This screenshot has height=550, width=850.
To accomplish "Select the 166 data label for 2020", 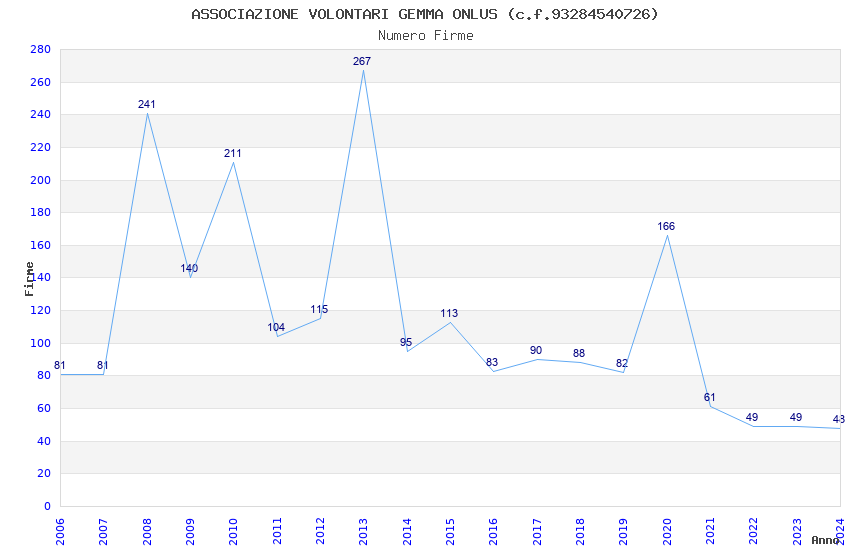I will [x=666, y=227].
